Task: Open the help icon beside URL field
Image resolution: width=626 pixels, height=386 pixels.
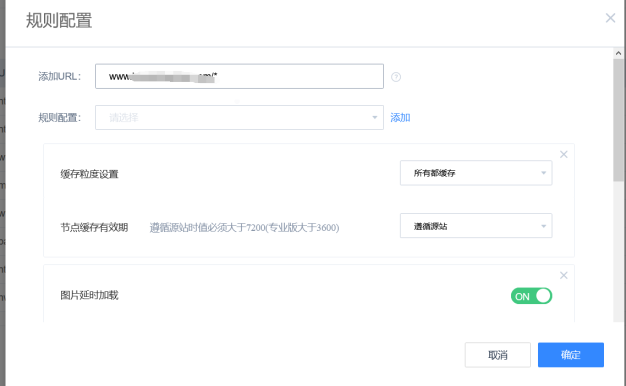Action: coord(396,77)
